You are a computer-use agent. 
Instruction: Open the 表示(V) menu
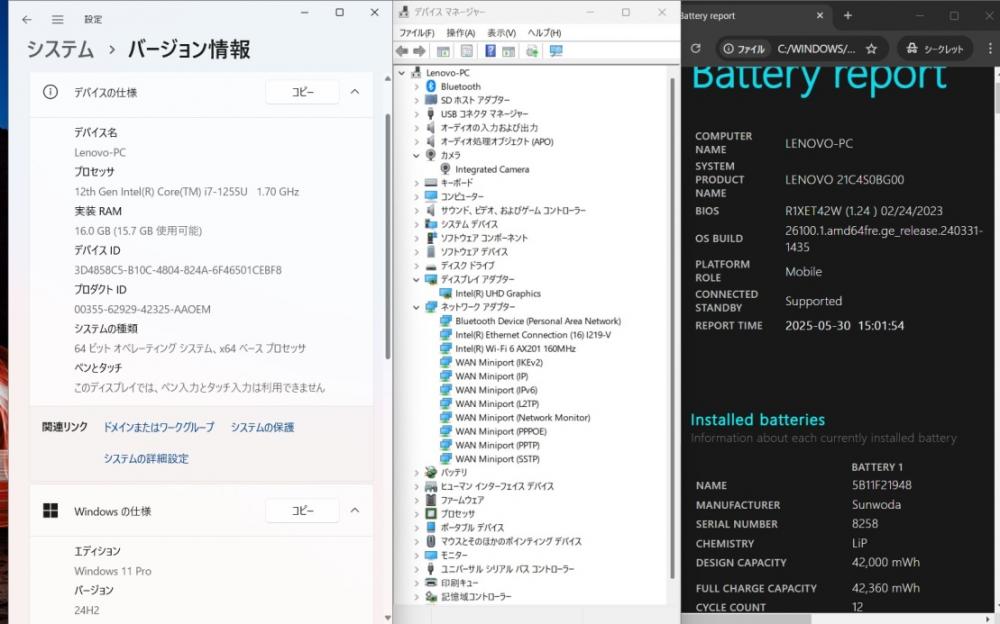pyautogui.click(x=501, y=33)
